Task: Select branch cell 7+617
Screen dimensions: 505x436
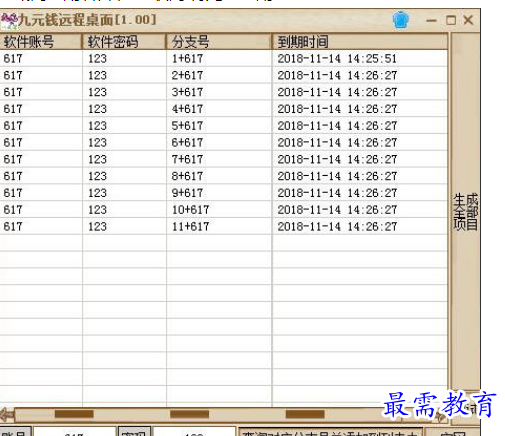Action: 187,159
